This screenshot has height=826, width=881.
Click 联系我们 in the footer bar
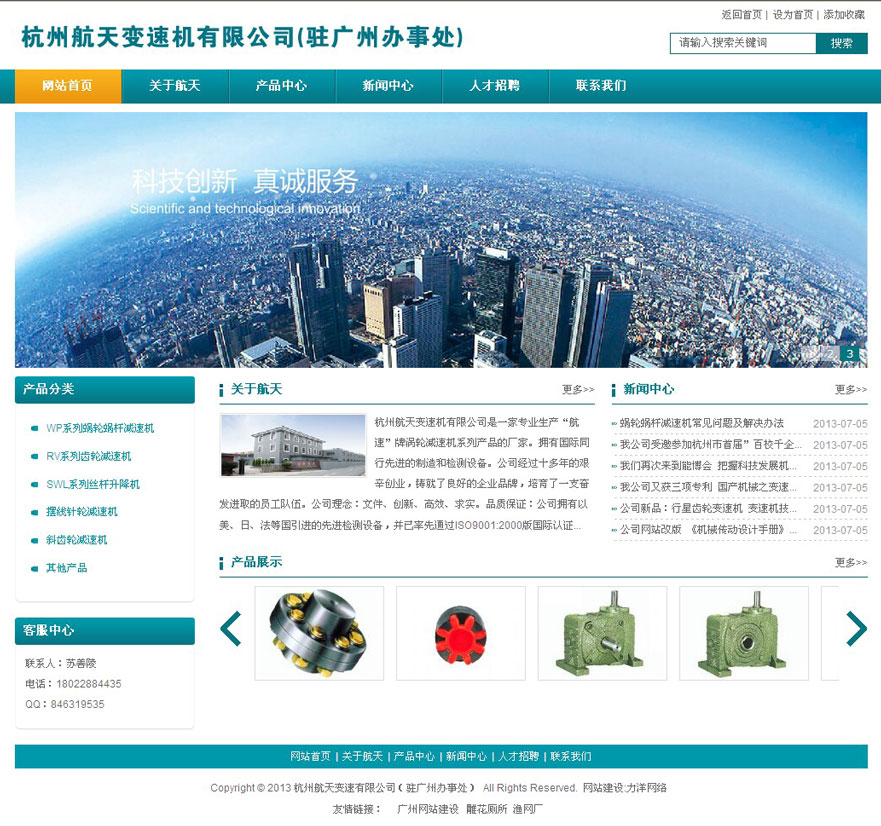570,756
